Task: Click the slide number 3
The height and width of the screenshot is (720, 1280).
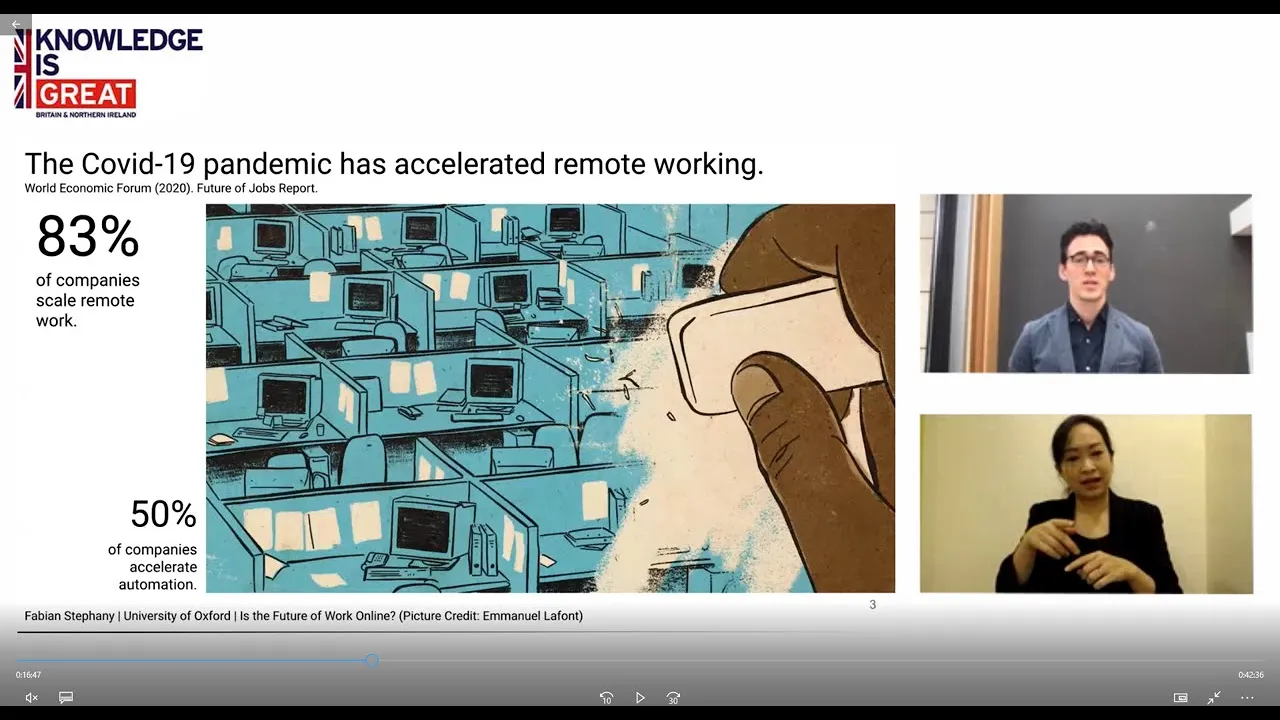Action: [873, 605]
